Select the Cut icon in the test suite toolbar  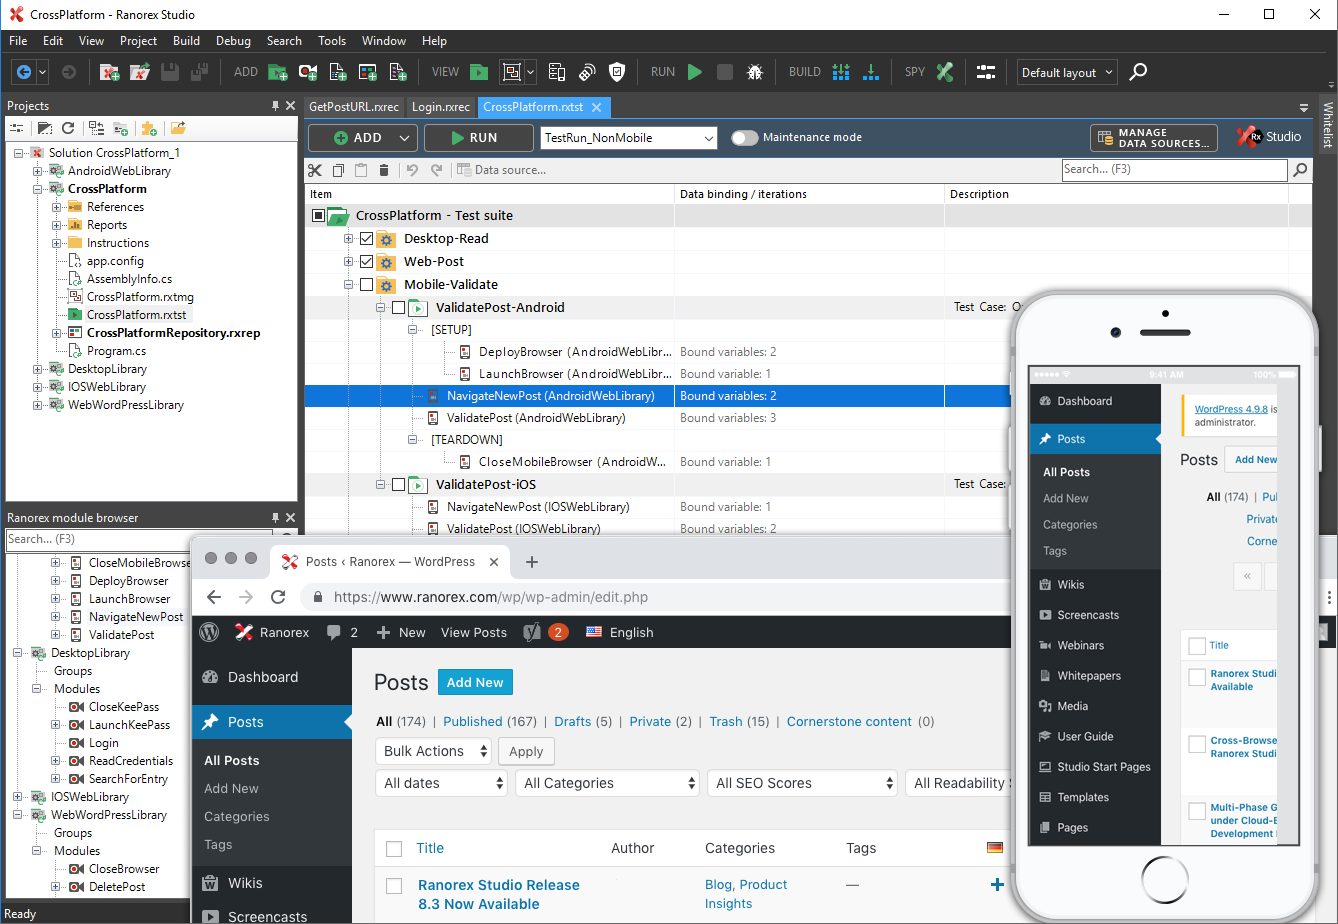pyautogui.click(x=315, y=170)
